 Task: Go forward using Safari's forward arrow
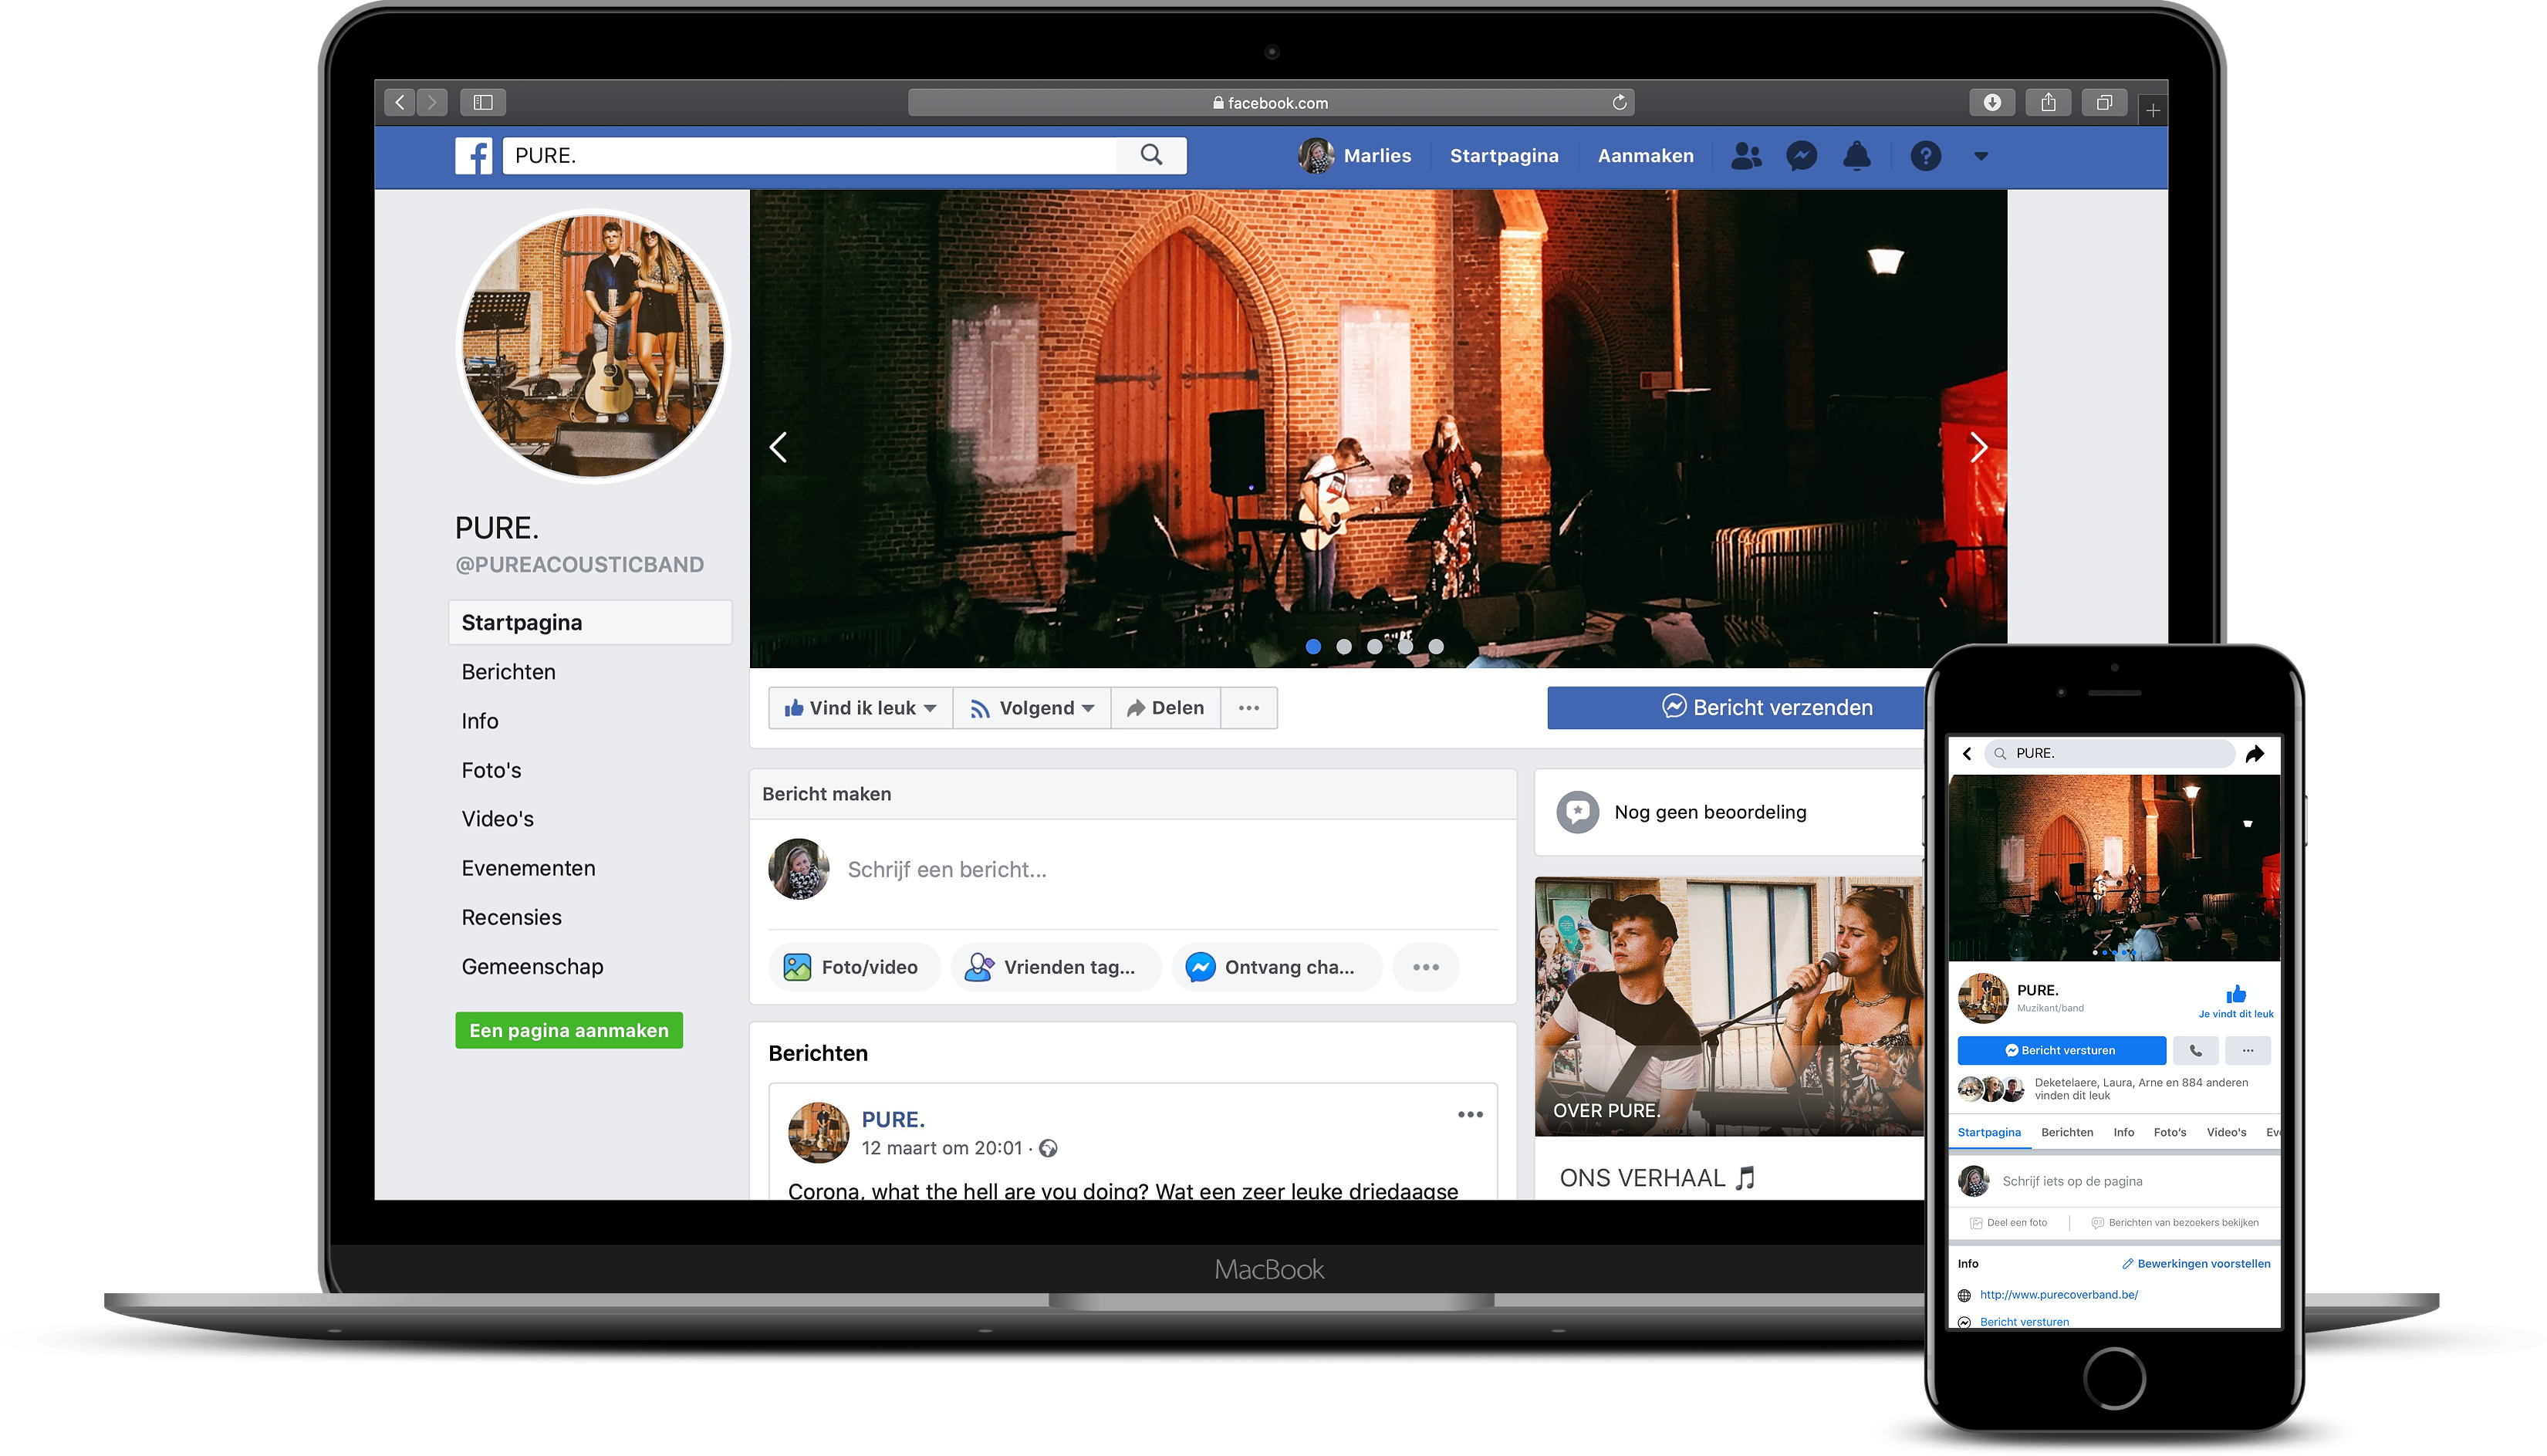(x=432, y=102)
